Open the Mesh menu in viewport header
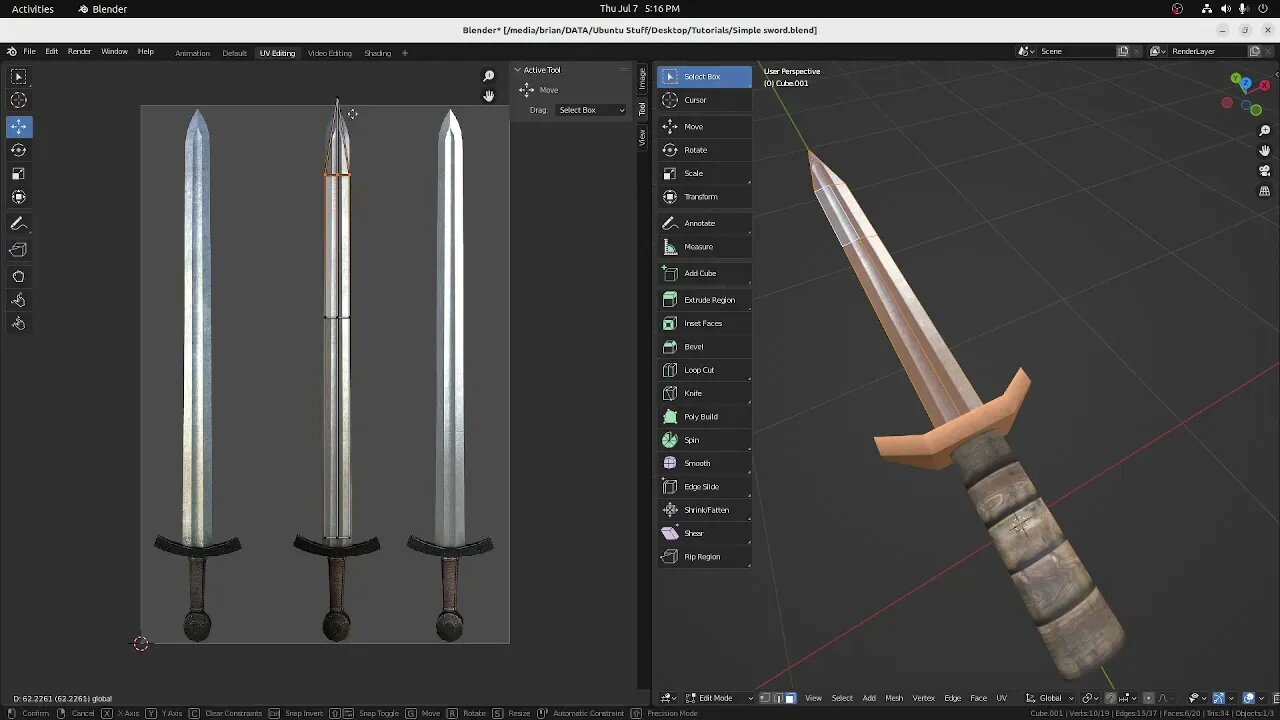 coord(894,698)
